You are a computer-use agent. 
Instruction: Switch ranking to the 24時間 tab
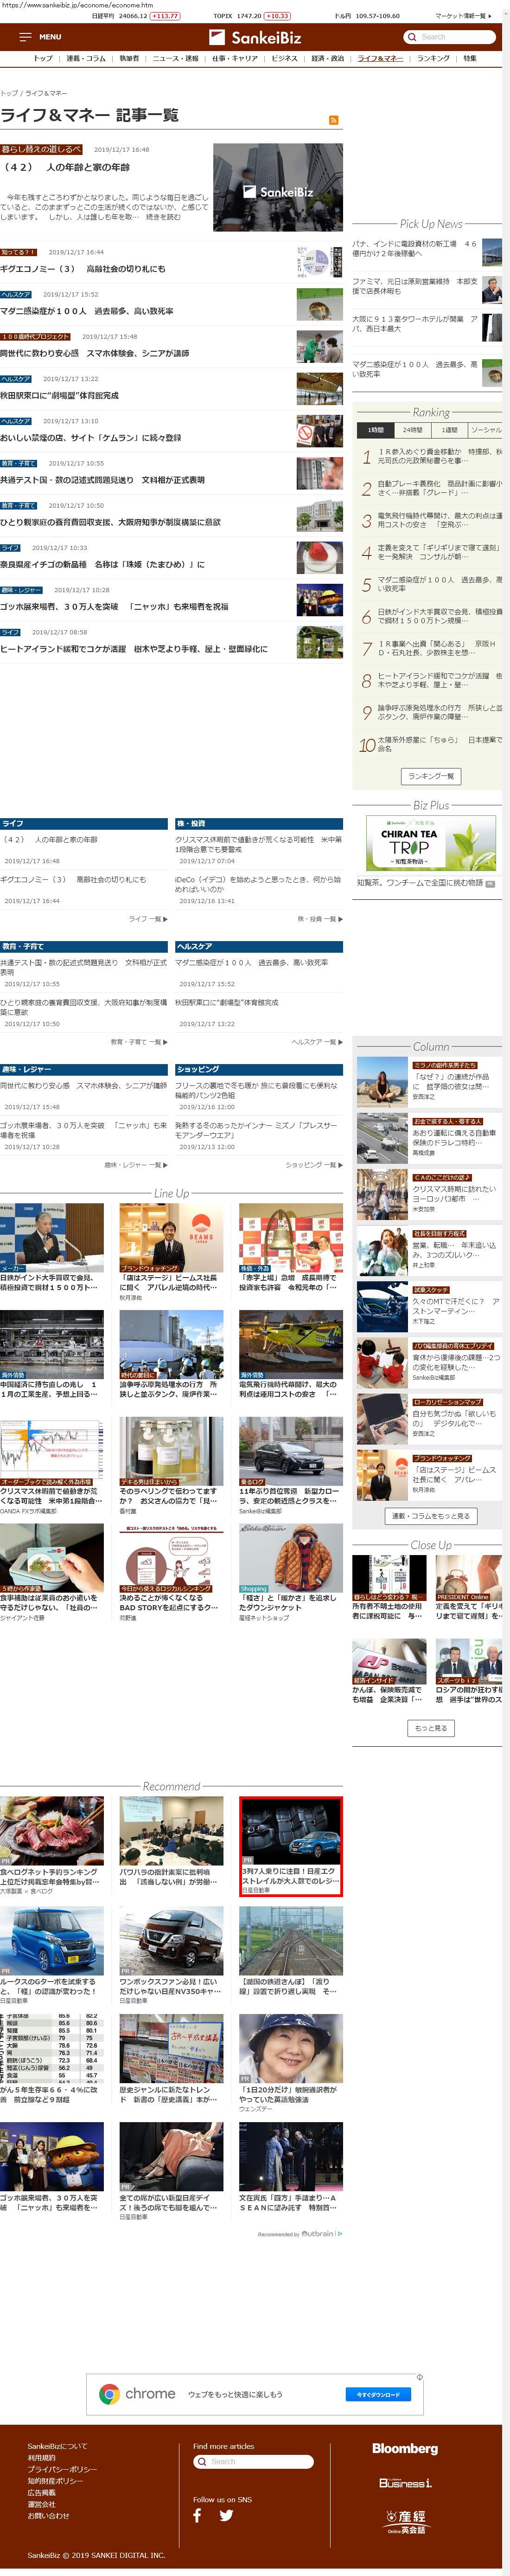coord(412,430)
